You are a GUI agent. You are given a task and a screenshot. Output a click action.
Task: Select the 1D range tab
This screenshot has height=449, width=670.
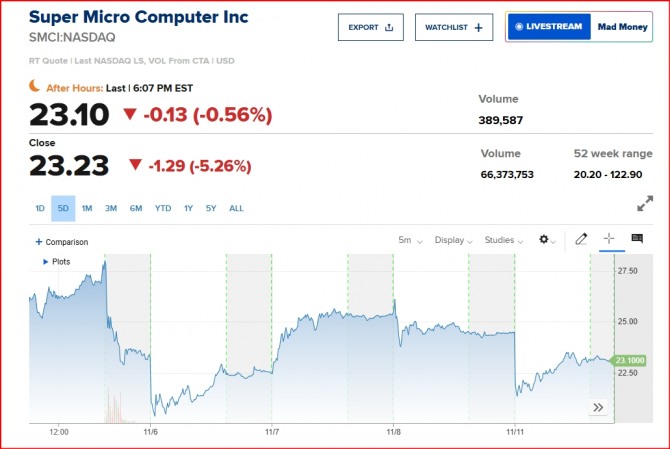click(x=40, y=208)
